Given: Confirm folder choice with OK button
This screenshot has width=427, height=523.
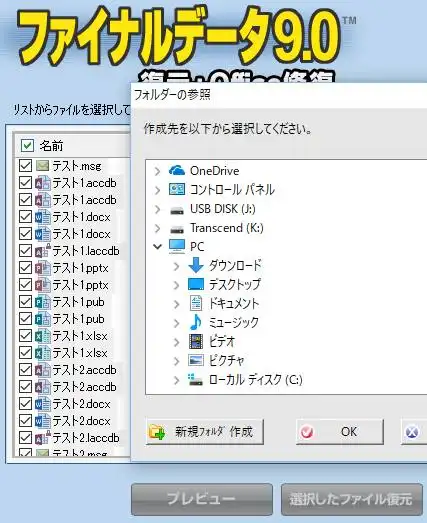Looking at the screenshot, I should [x=340, y=432].
